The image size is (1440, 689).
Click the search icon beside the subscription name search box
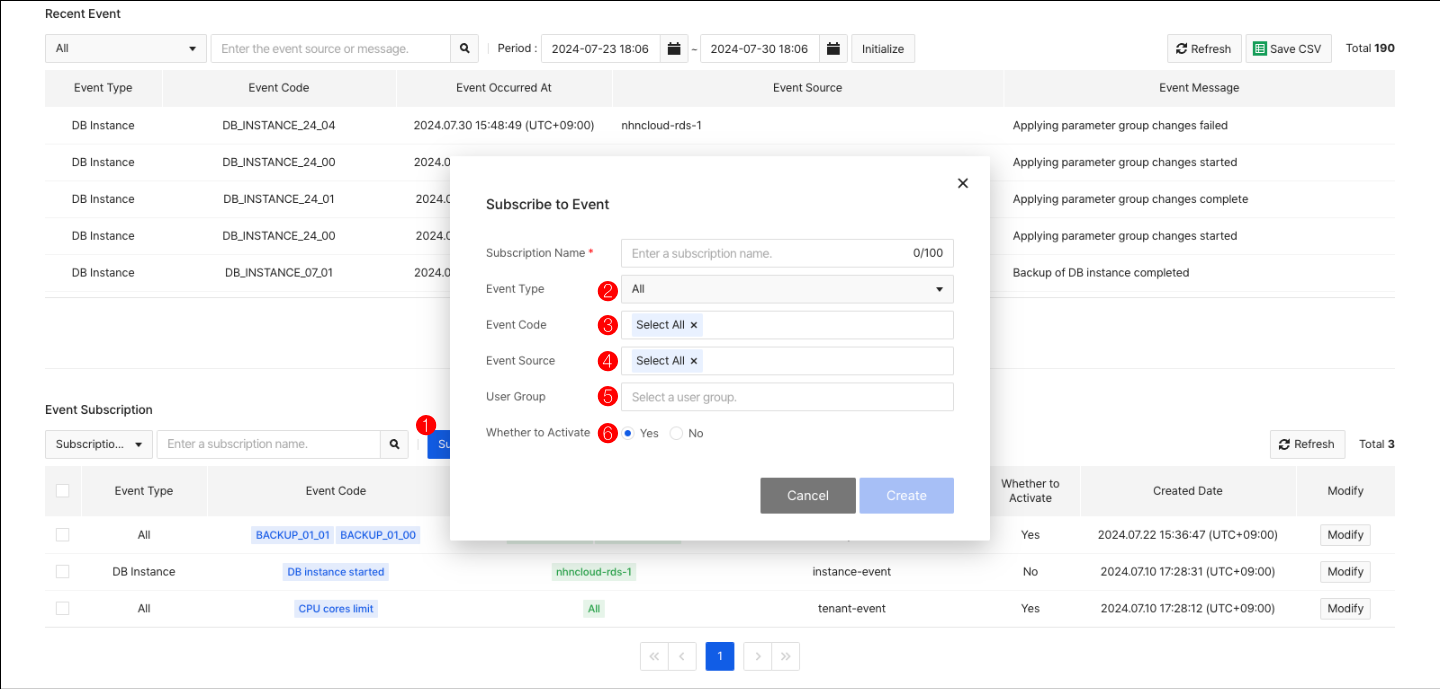tap(395, 444)
